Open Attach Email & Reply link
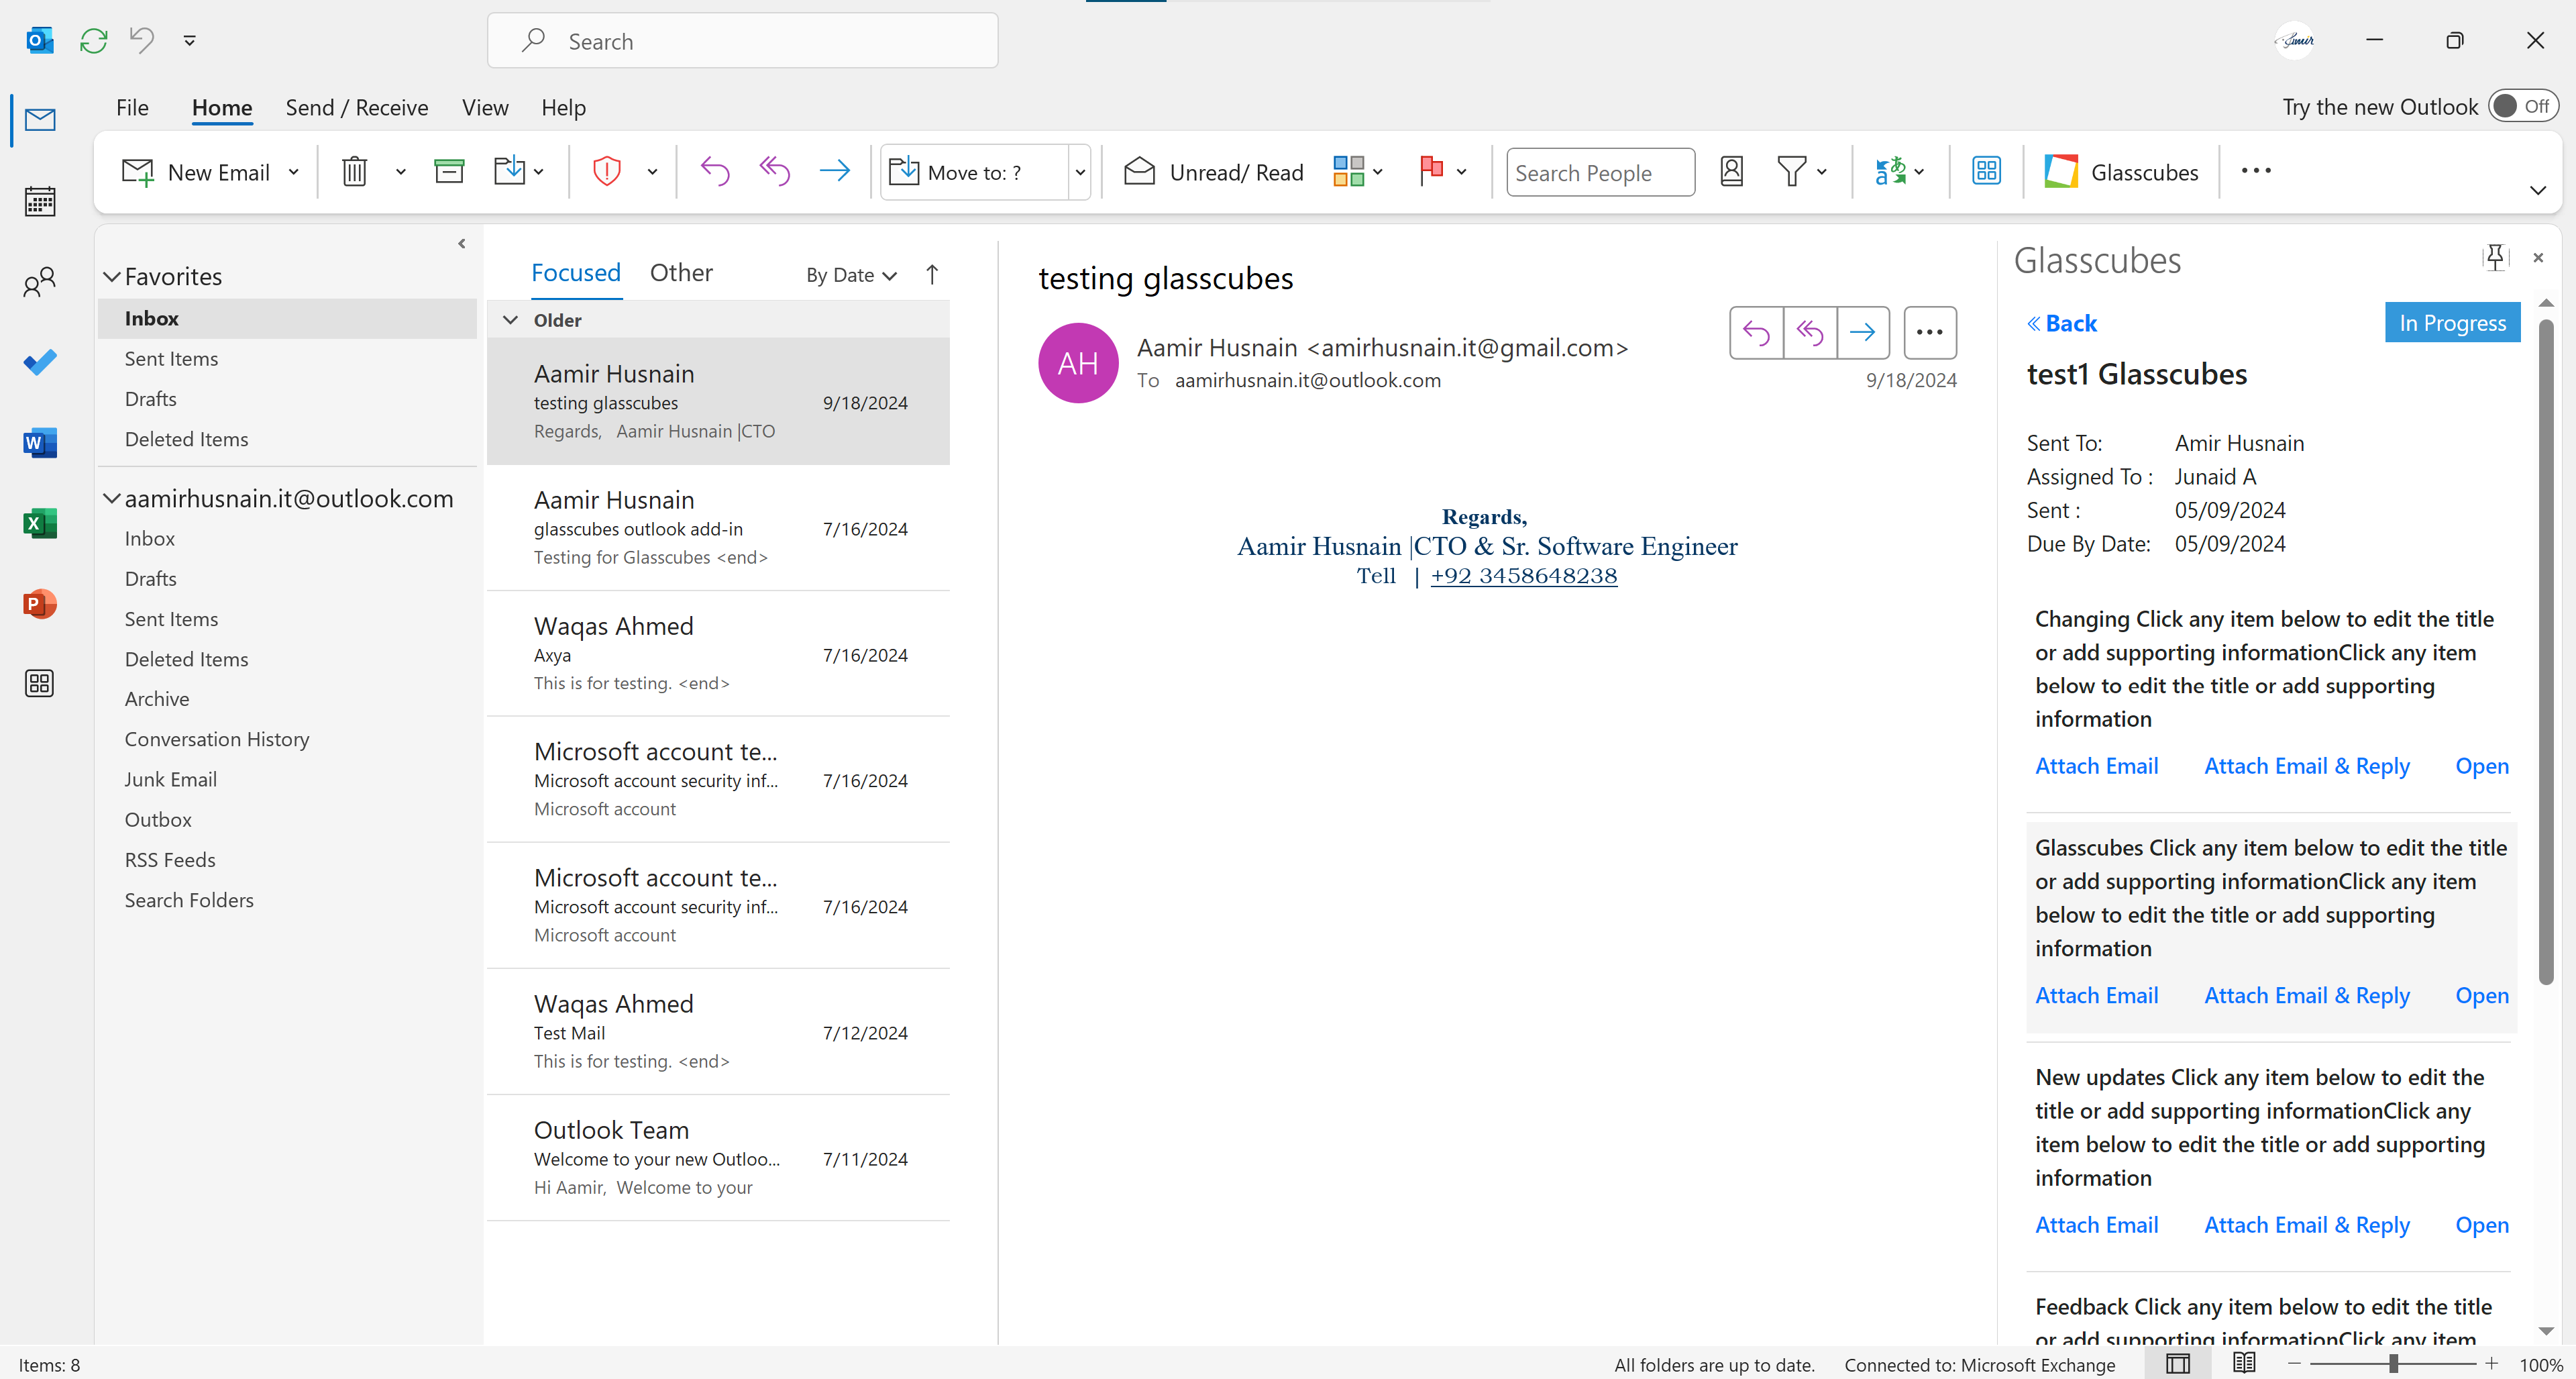The width and height of the screenshot is (2576, 1379). (2306, 765)
